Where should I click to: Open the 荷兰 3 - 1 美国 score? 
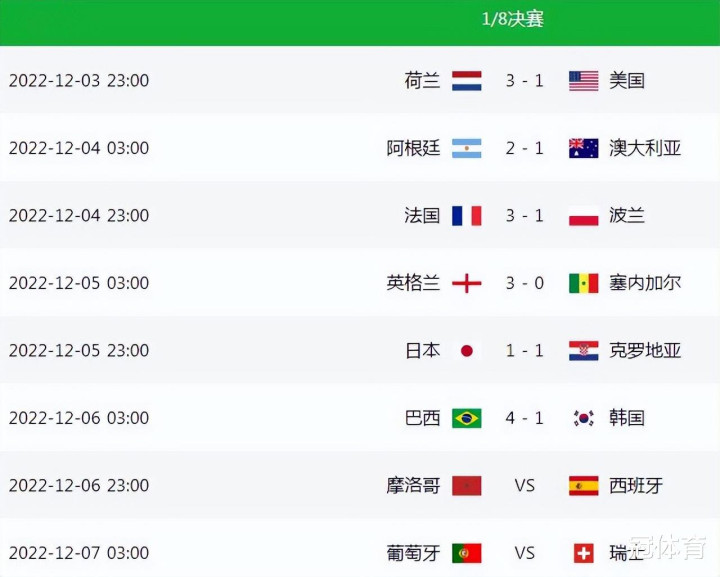(524, 81)
